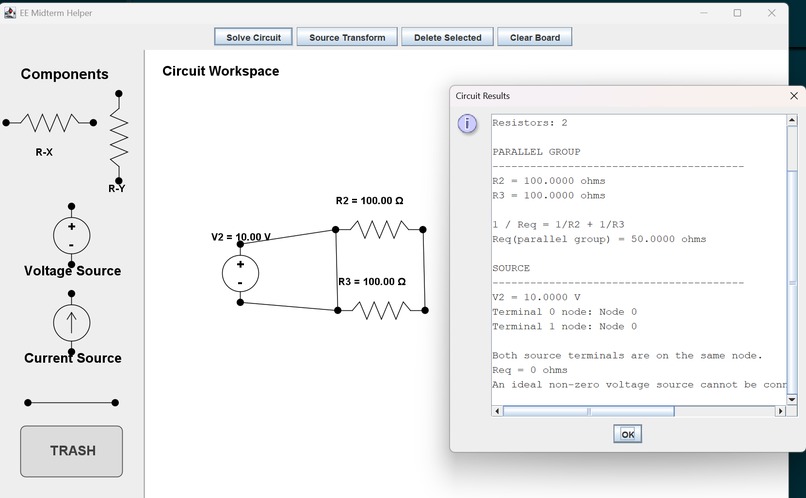
Task: Select the horizontal R-X resistor component
Action: 49,123
